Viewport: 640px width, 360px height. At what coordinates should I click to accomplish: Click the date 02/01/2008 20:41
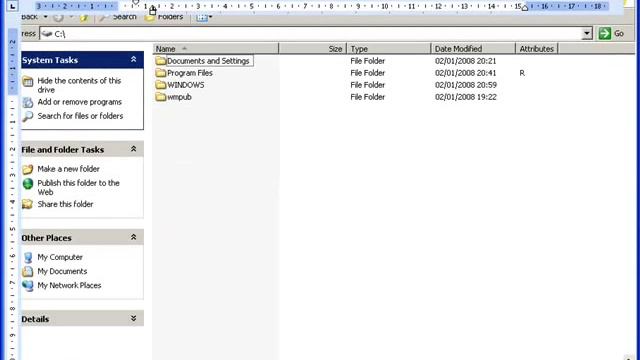coord(466,73)
